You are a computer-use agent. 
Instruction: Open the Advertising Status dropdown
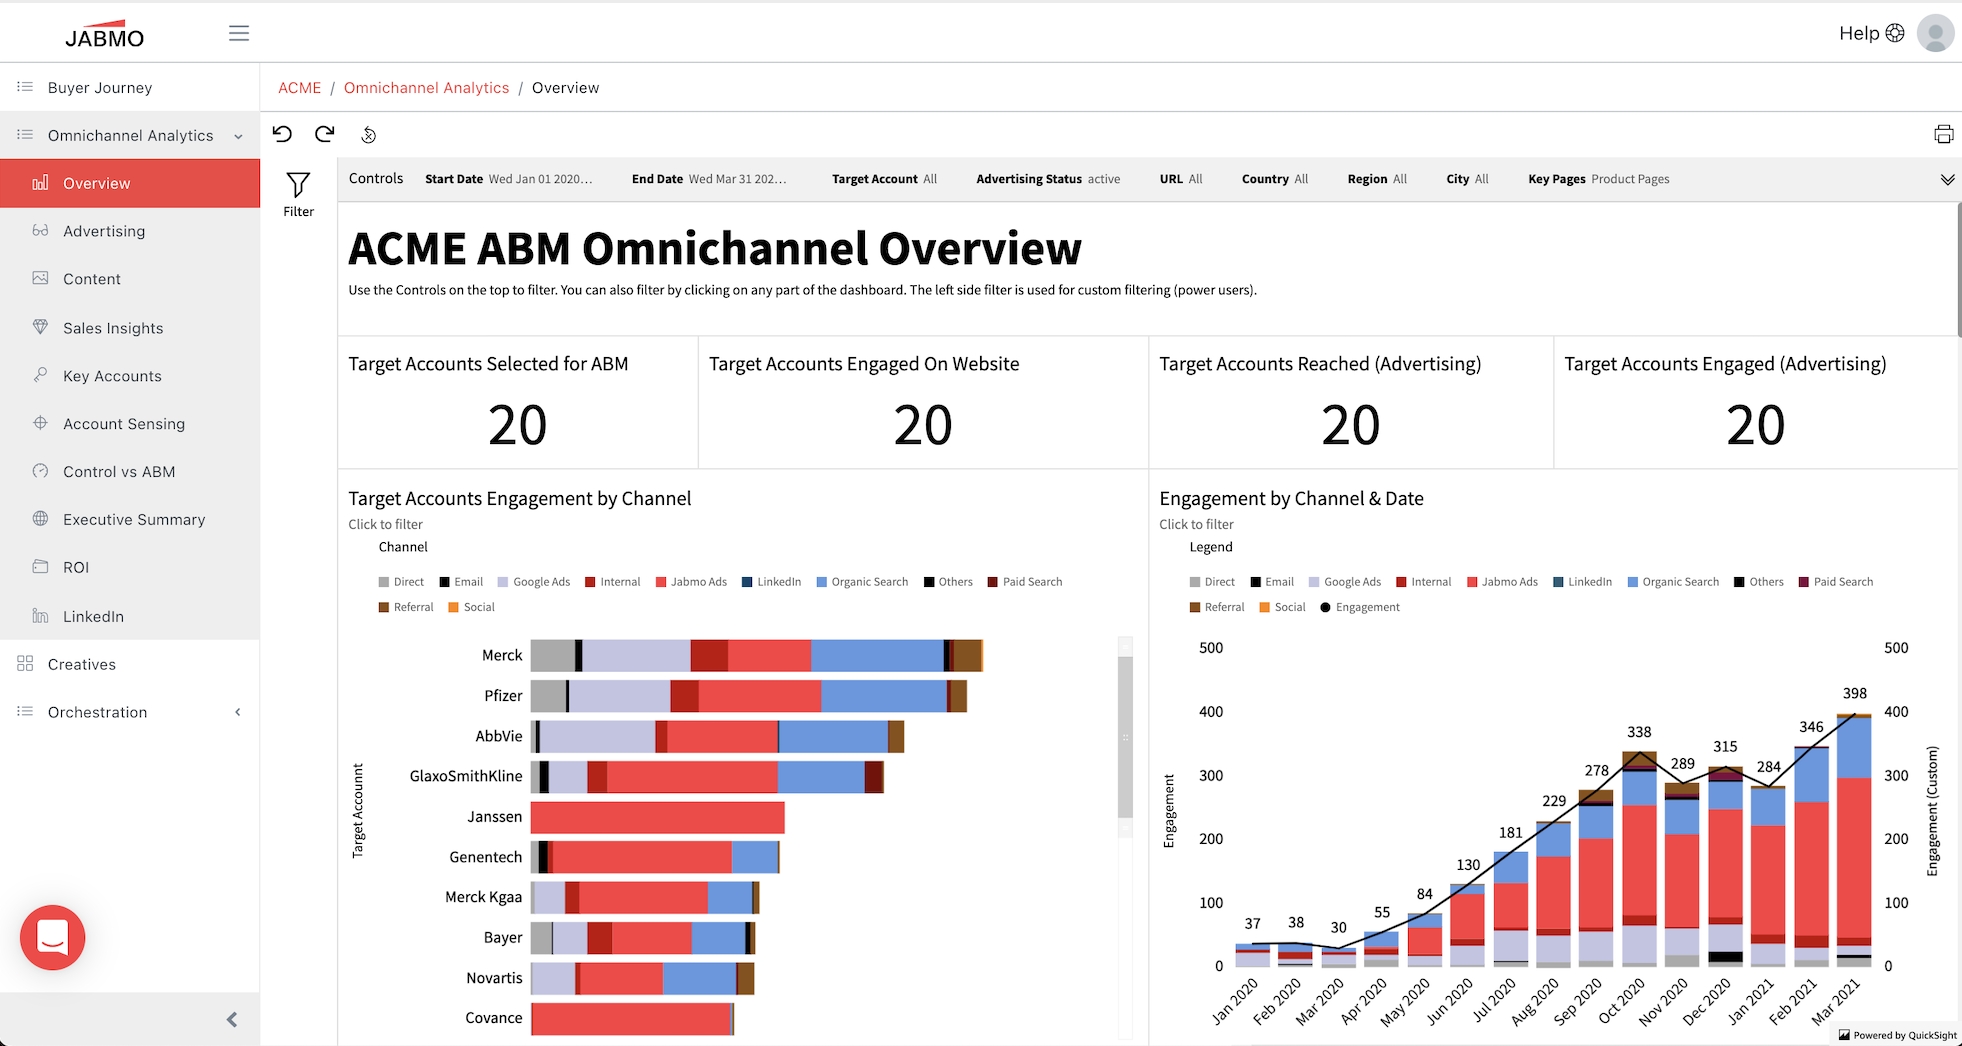coord(1048,179)
